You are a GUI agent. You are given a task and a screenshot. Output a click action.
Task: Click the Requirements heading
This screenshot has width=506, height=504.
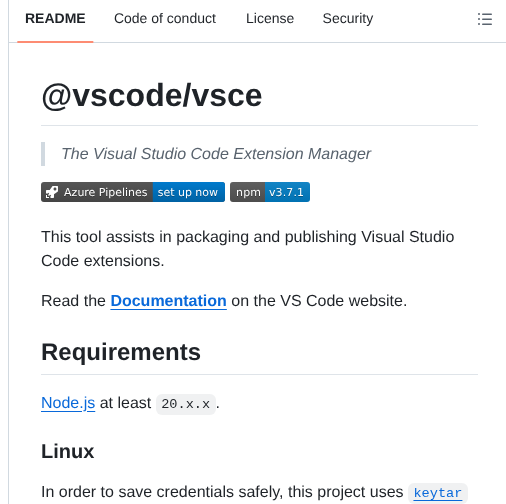pyautogui.click(x=121, y=352)
